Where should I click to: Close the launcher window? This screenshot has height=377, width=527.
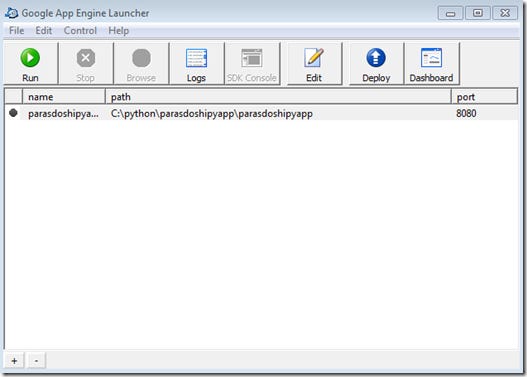pos(505,13)
